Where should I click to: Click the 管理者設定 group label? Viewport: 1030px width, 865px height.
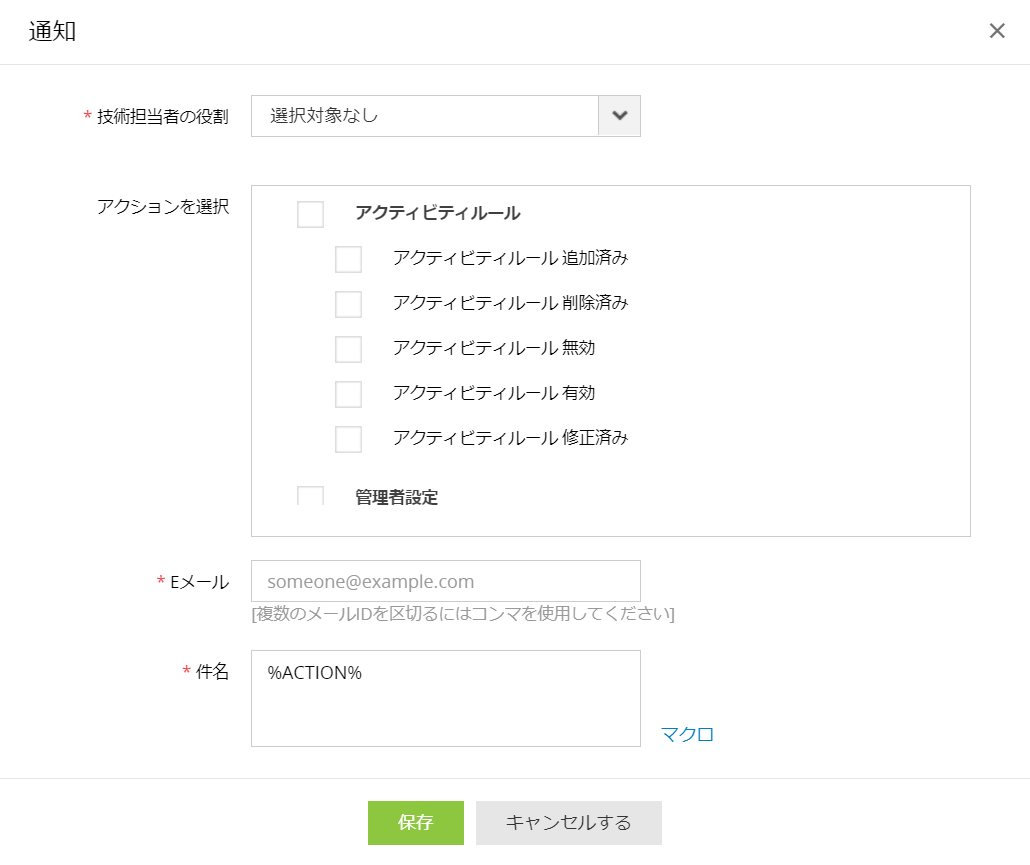coord(396,497)
